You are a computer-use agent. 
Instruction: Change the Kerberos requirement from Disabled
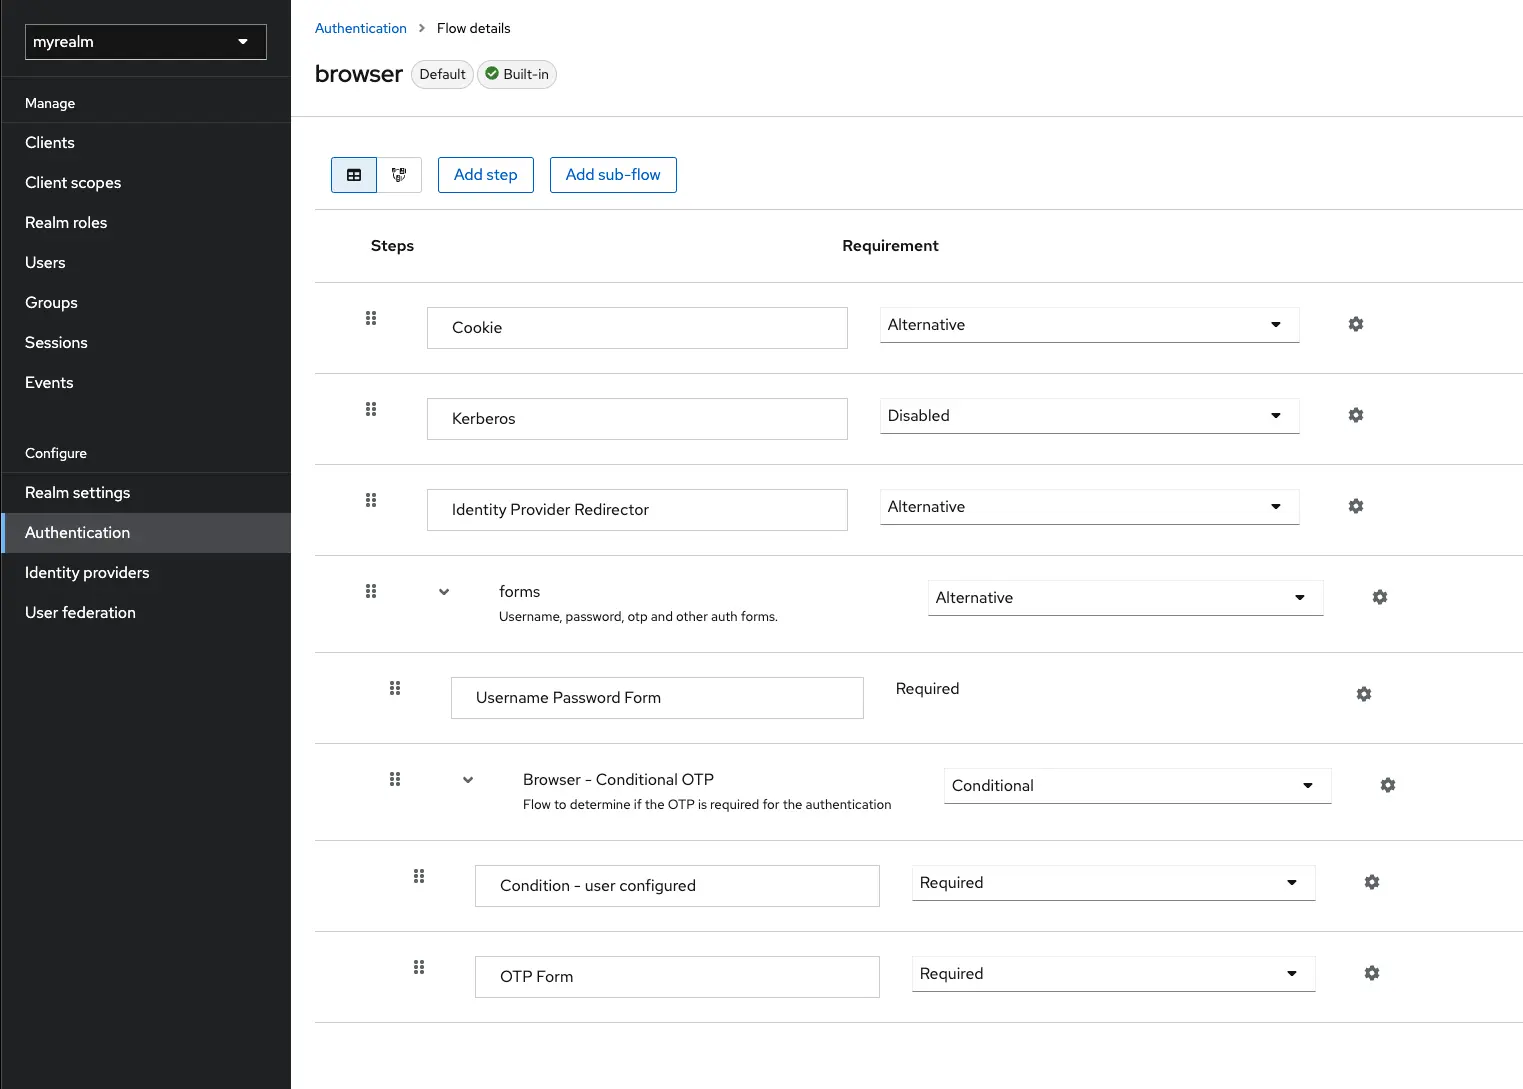[x=1088, y=415]
